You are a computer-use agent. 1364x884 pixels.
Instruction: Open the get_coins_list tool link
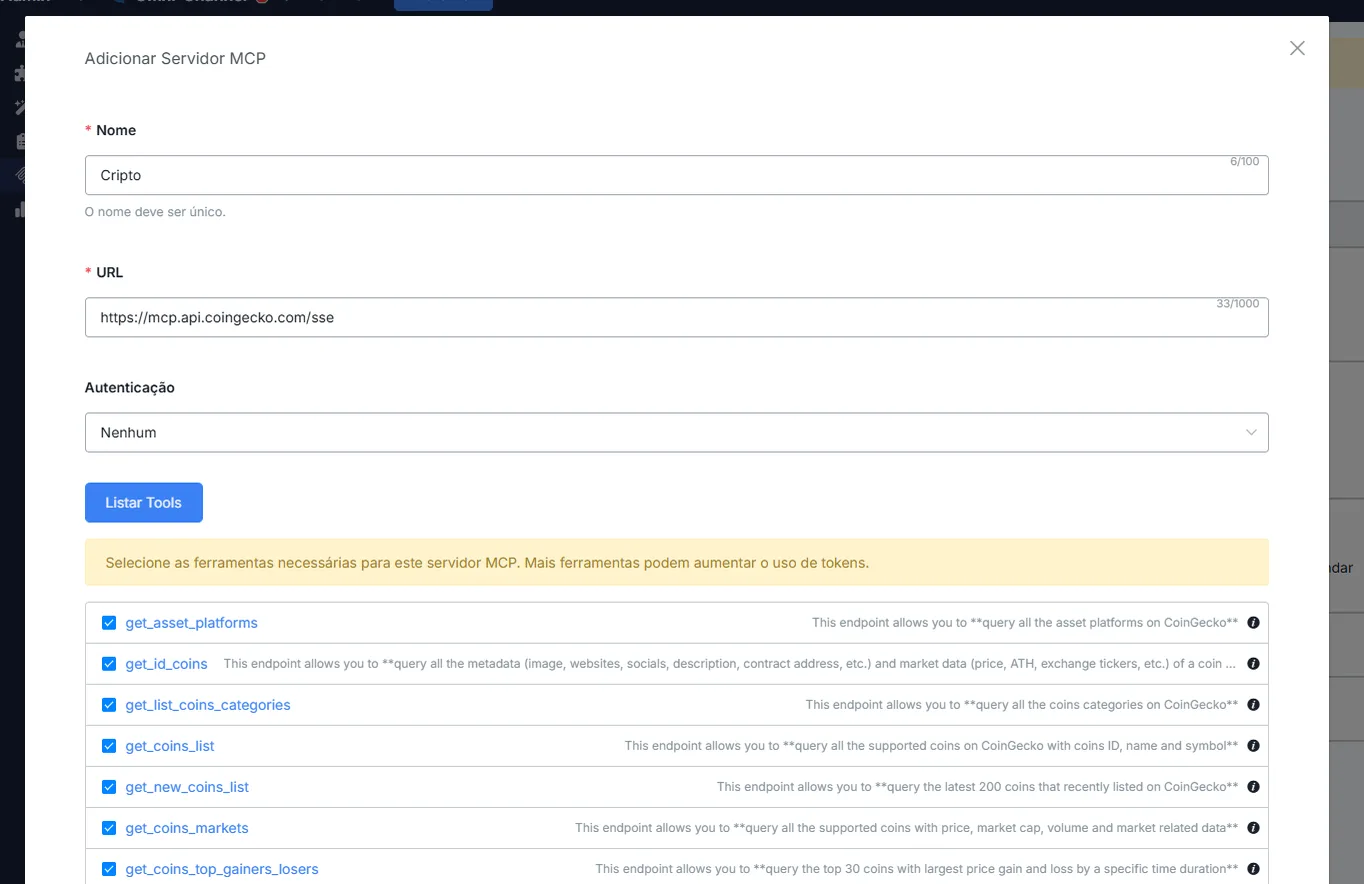tap(170, 746)
